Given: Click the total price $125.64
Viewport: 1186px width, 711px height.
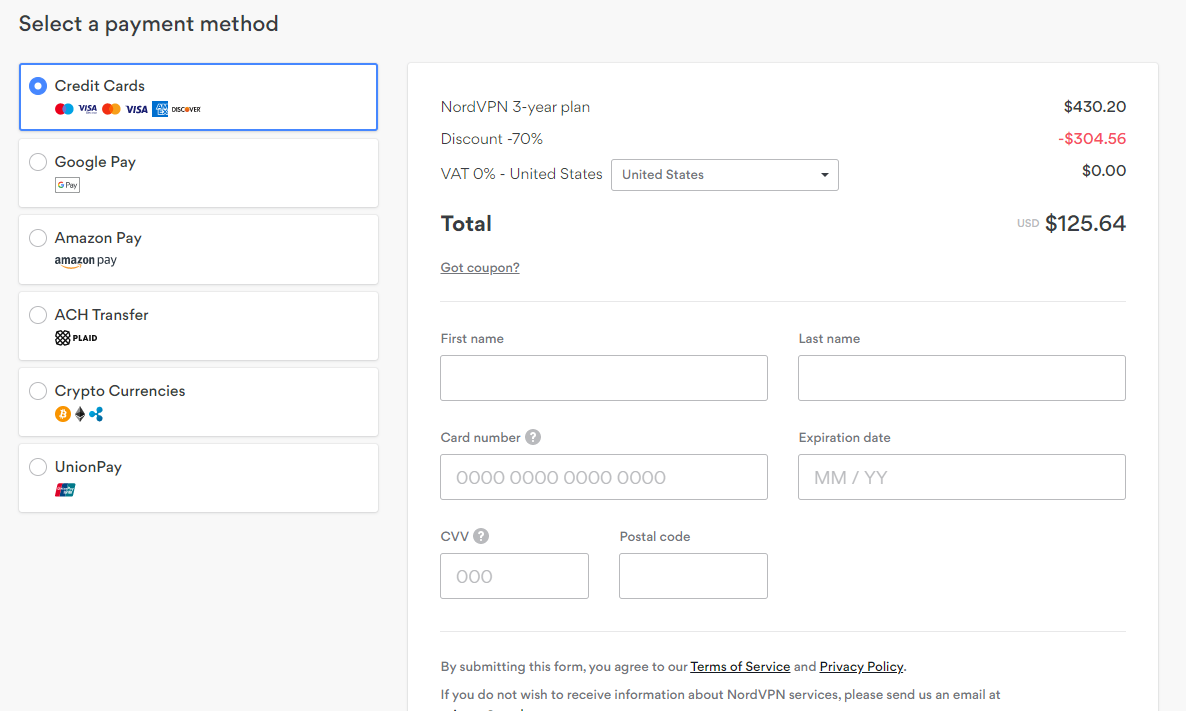Looking at the screenshot, I should (1085, 223).
